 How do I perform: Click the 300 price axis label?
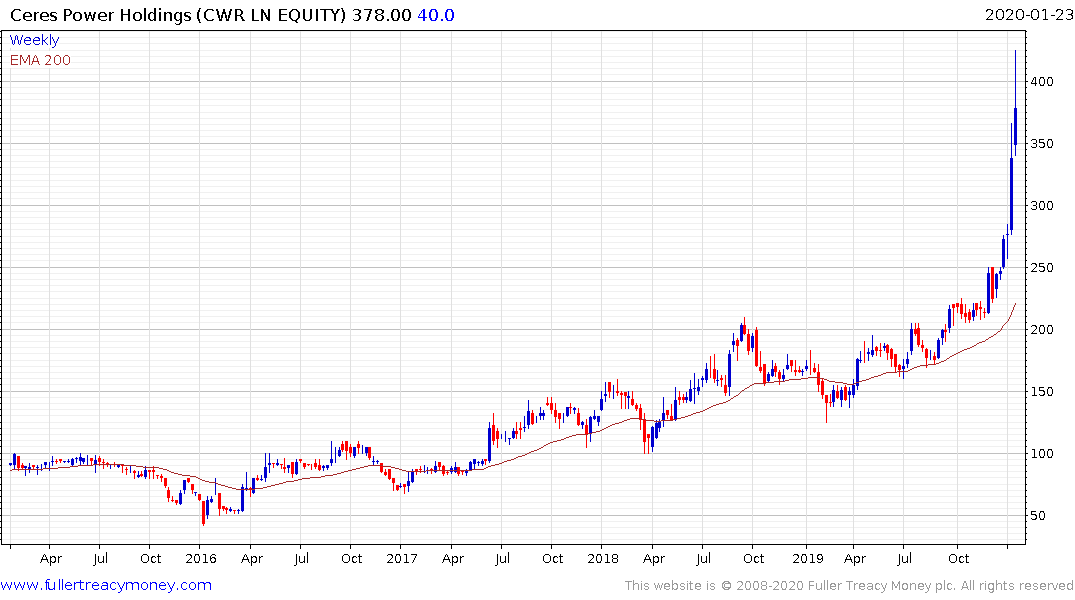click(x=1042, y=206)
